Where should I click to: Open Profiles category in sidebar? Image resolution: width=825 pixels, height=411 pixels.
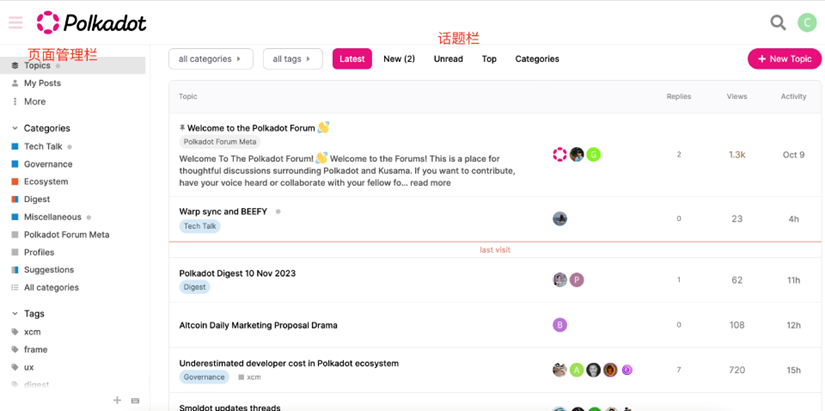[x=39, y=253]
